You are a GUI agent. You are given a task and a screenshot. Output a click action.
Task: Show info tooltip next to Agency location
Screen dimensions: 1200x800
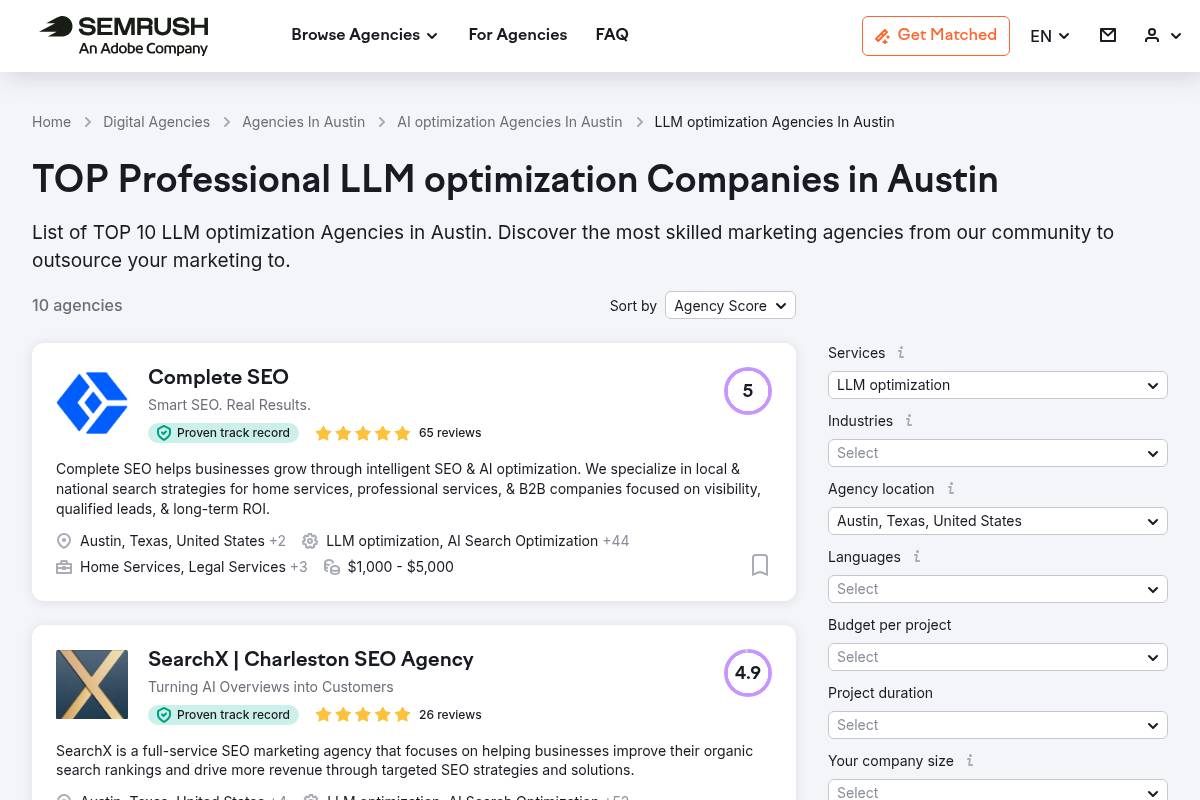click(951, 488)
